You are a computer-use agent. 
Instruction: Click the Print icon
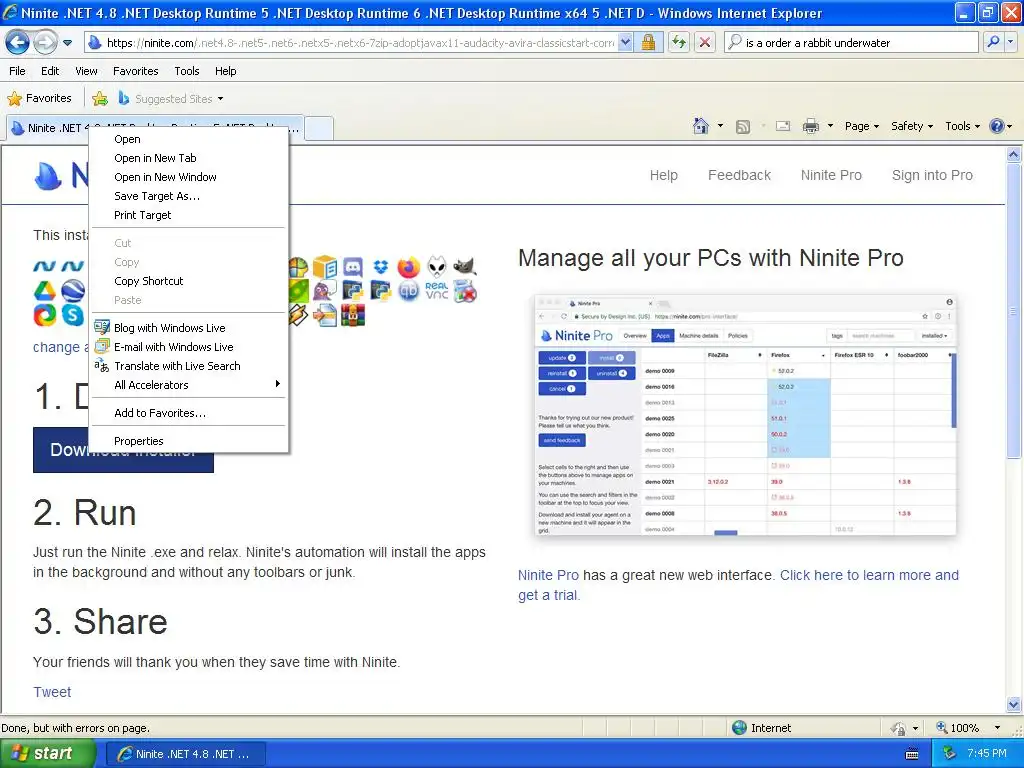point(810,126)
